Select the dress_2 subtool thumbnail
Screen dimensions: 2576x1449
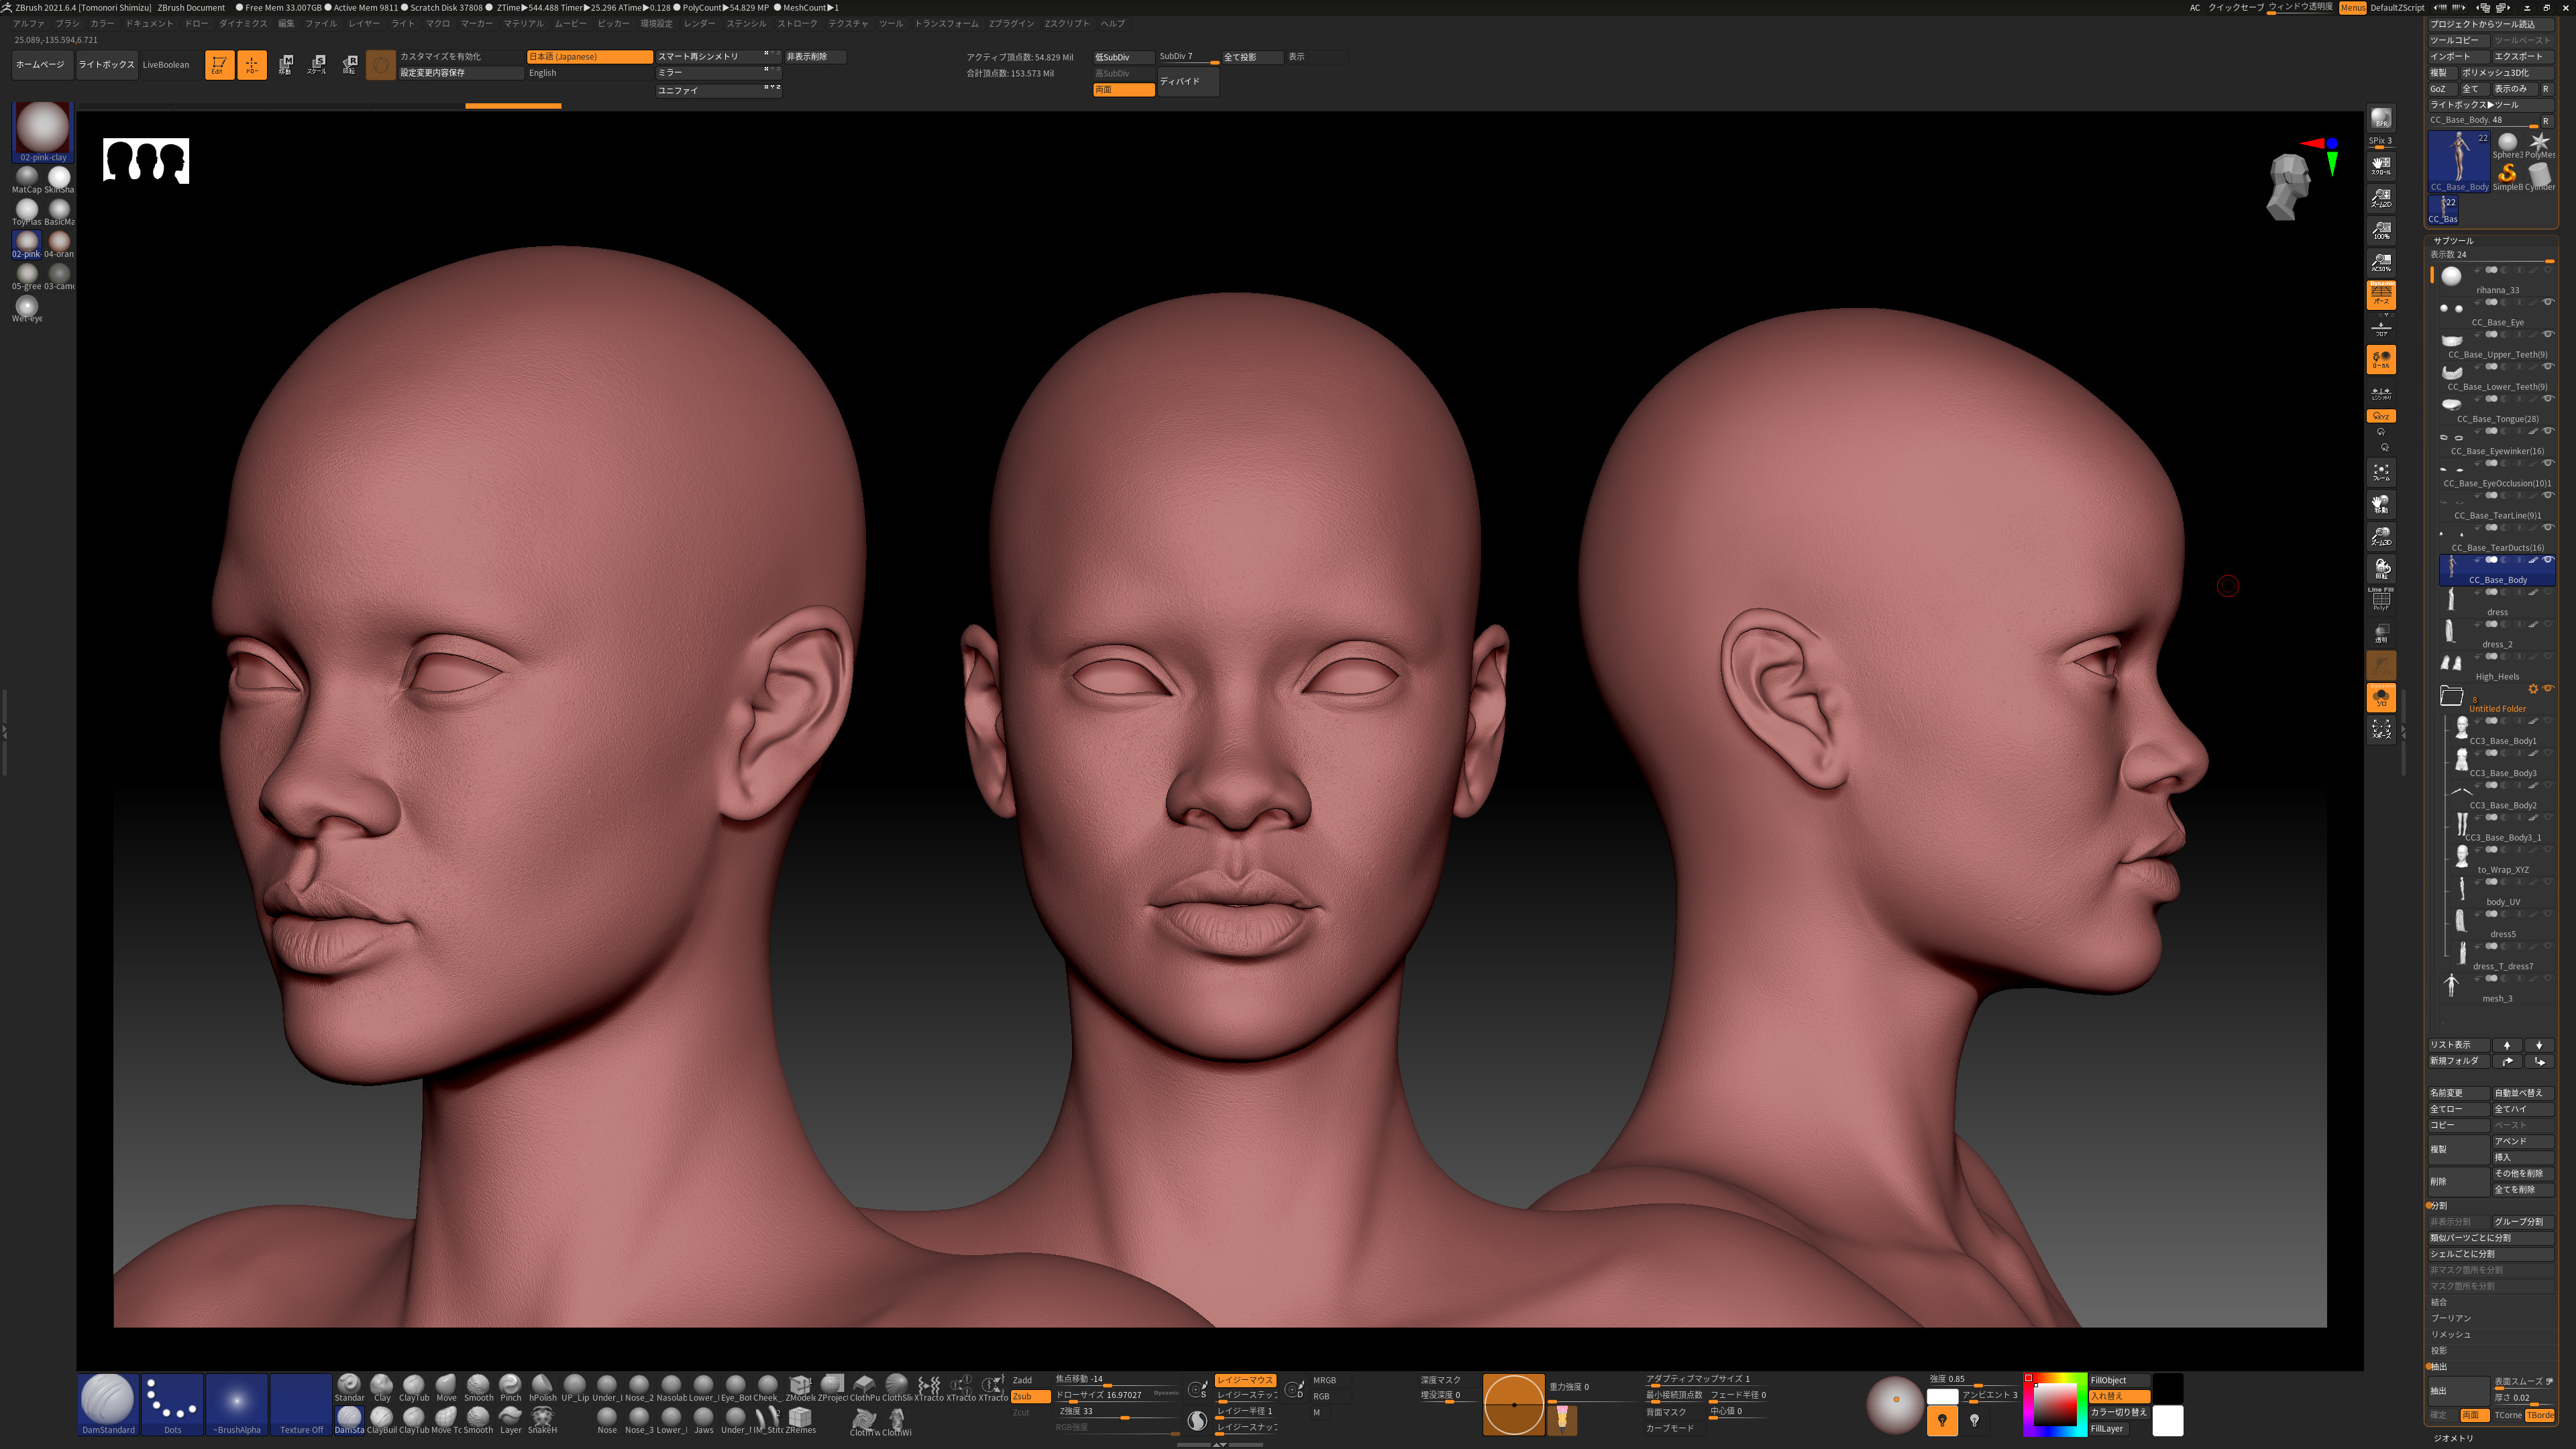tap(2450, 631)
